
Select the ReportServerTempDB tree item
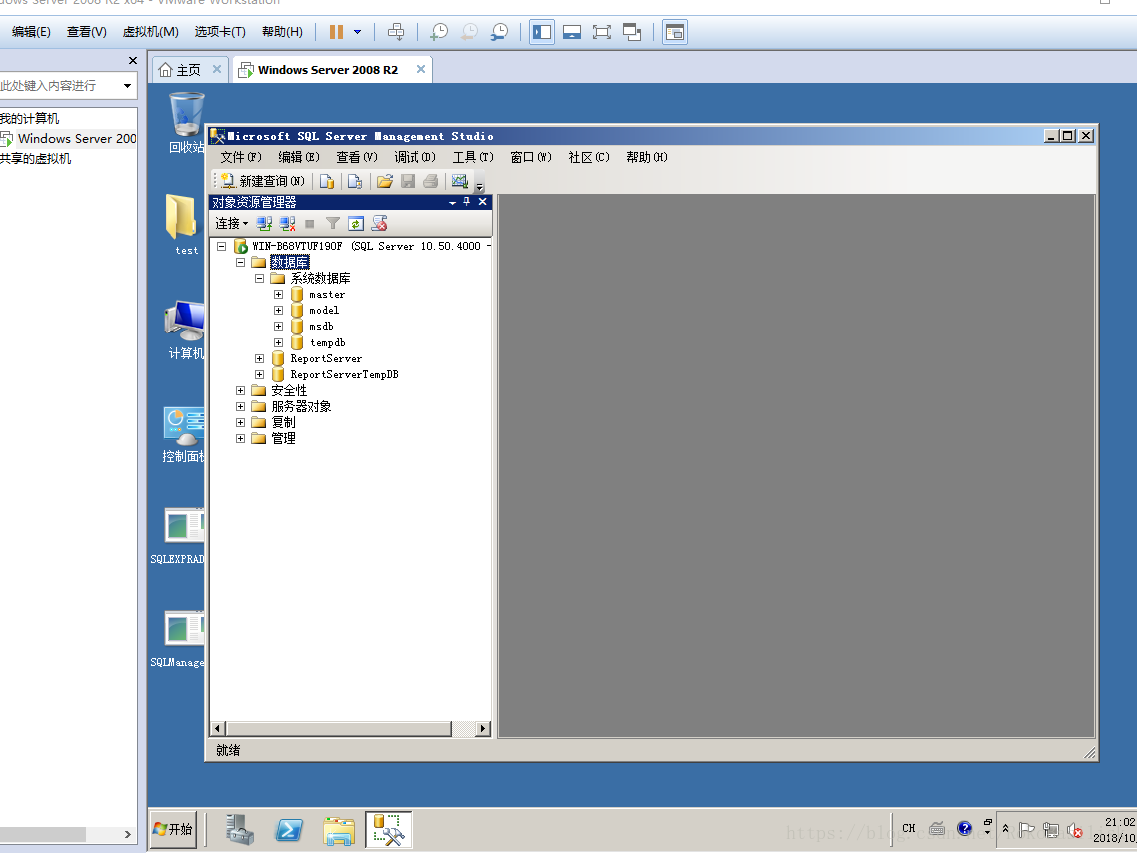pos(344,374)
